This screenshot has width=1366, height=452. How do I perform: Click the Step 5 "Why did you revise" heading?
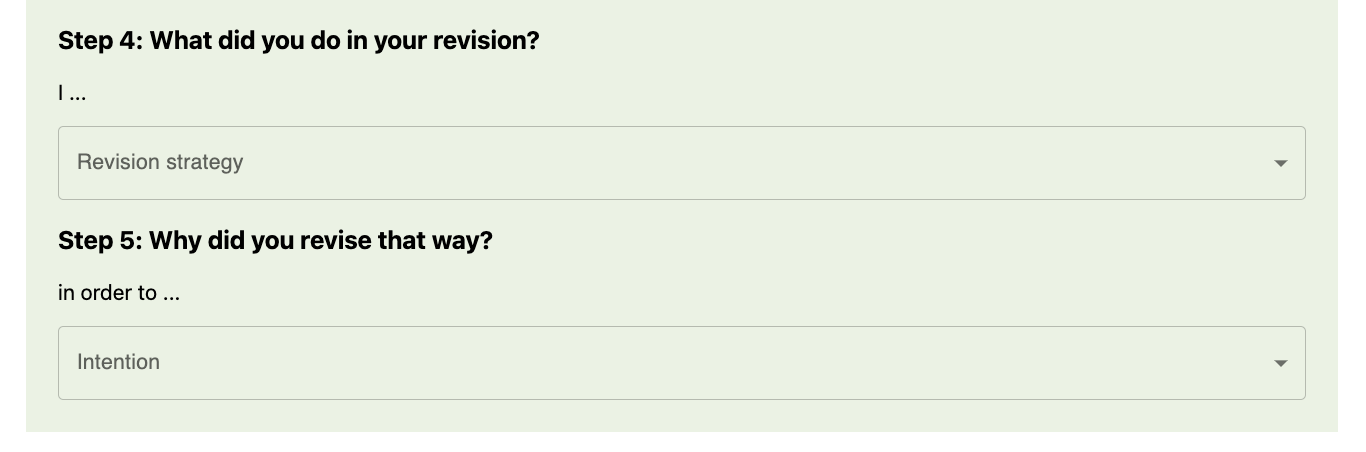(275, 241)
